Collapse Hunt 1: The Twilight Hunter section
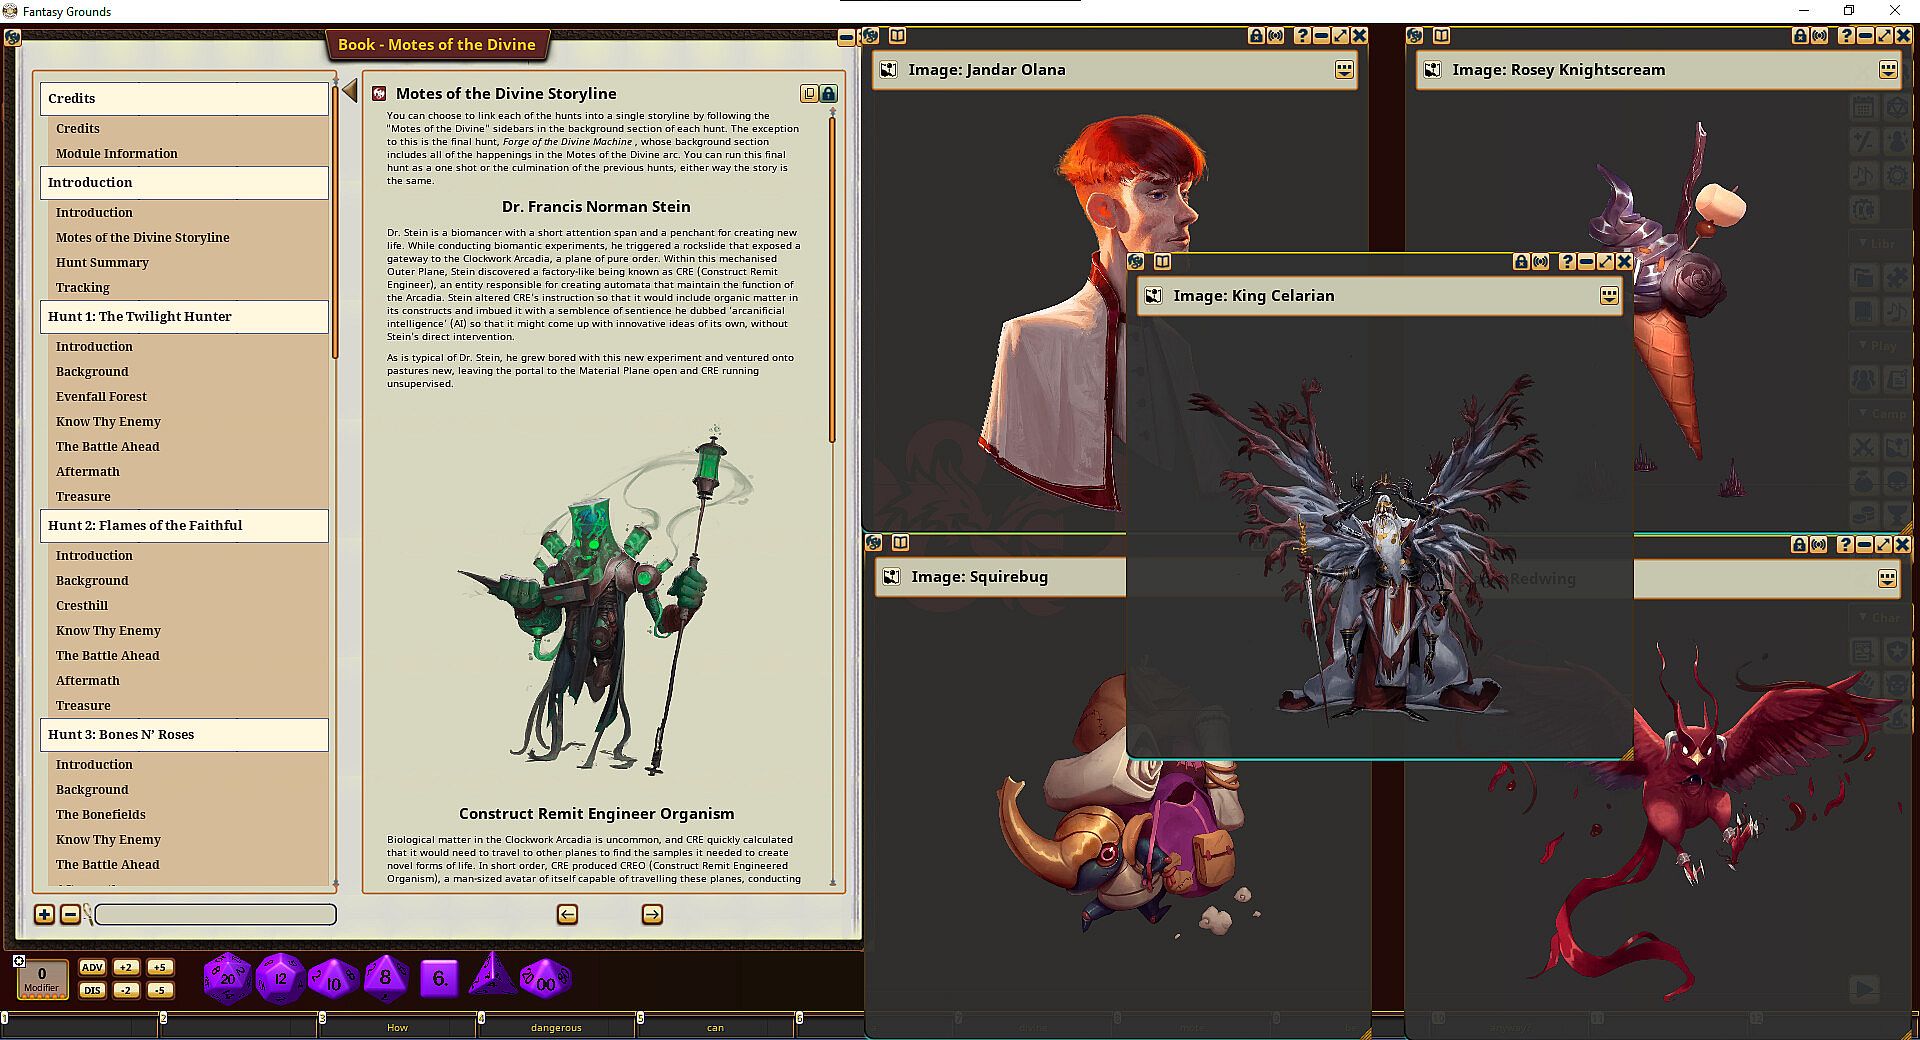The image size is (1920, 1040). [184, 316]
